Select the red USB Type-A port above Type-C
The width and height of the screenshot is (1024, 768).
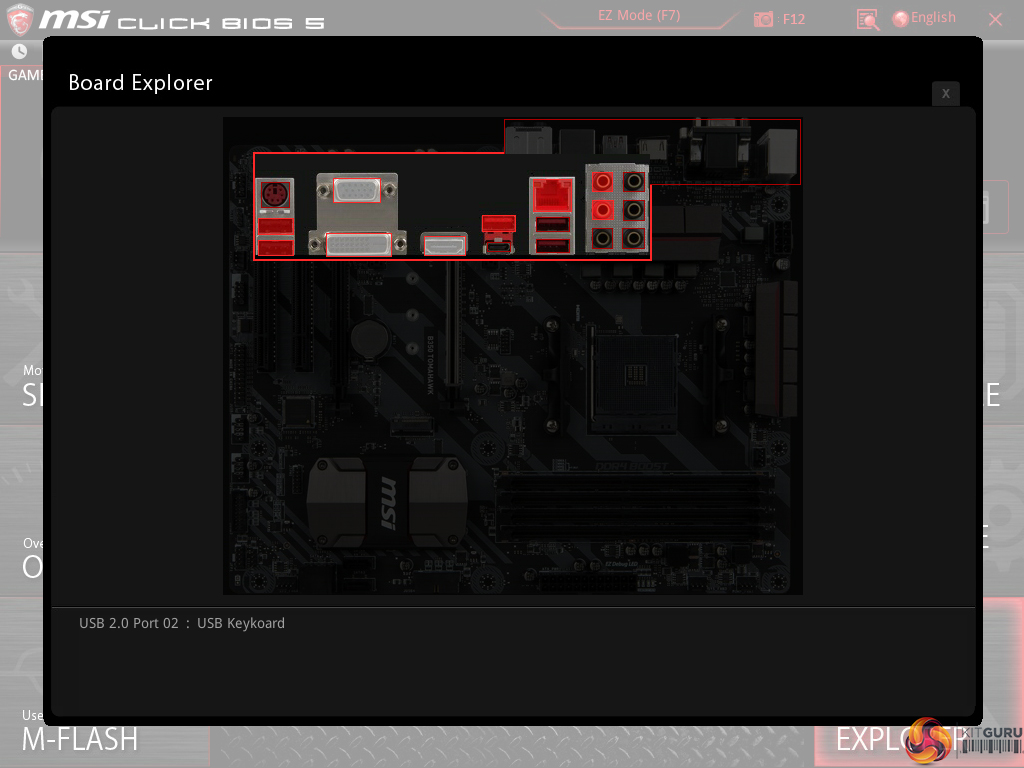(498, 223)
